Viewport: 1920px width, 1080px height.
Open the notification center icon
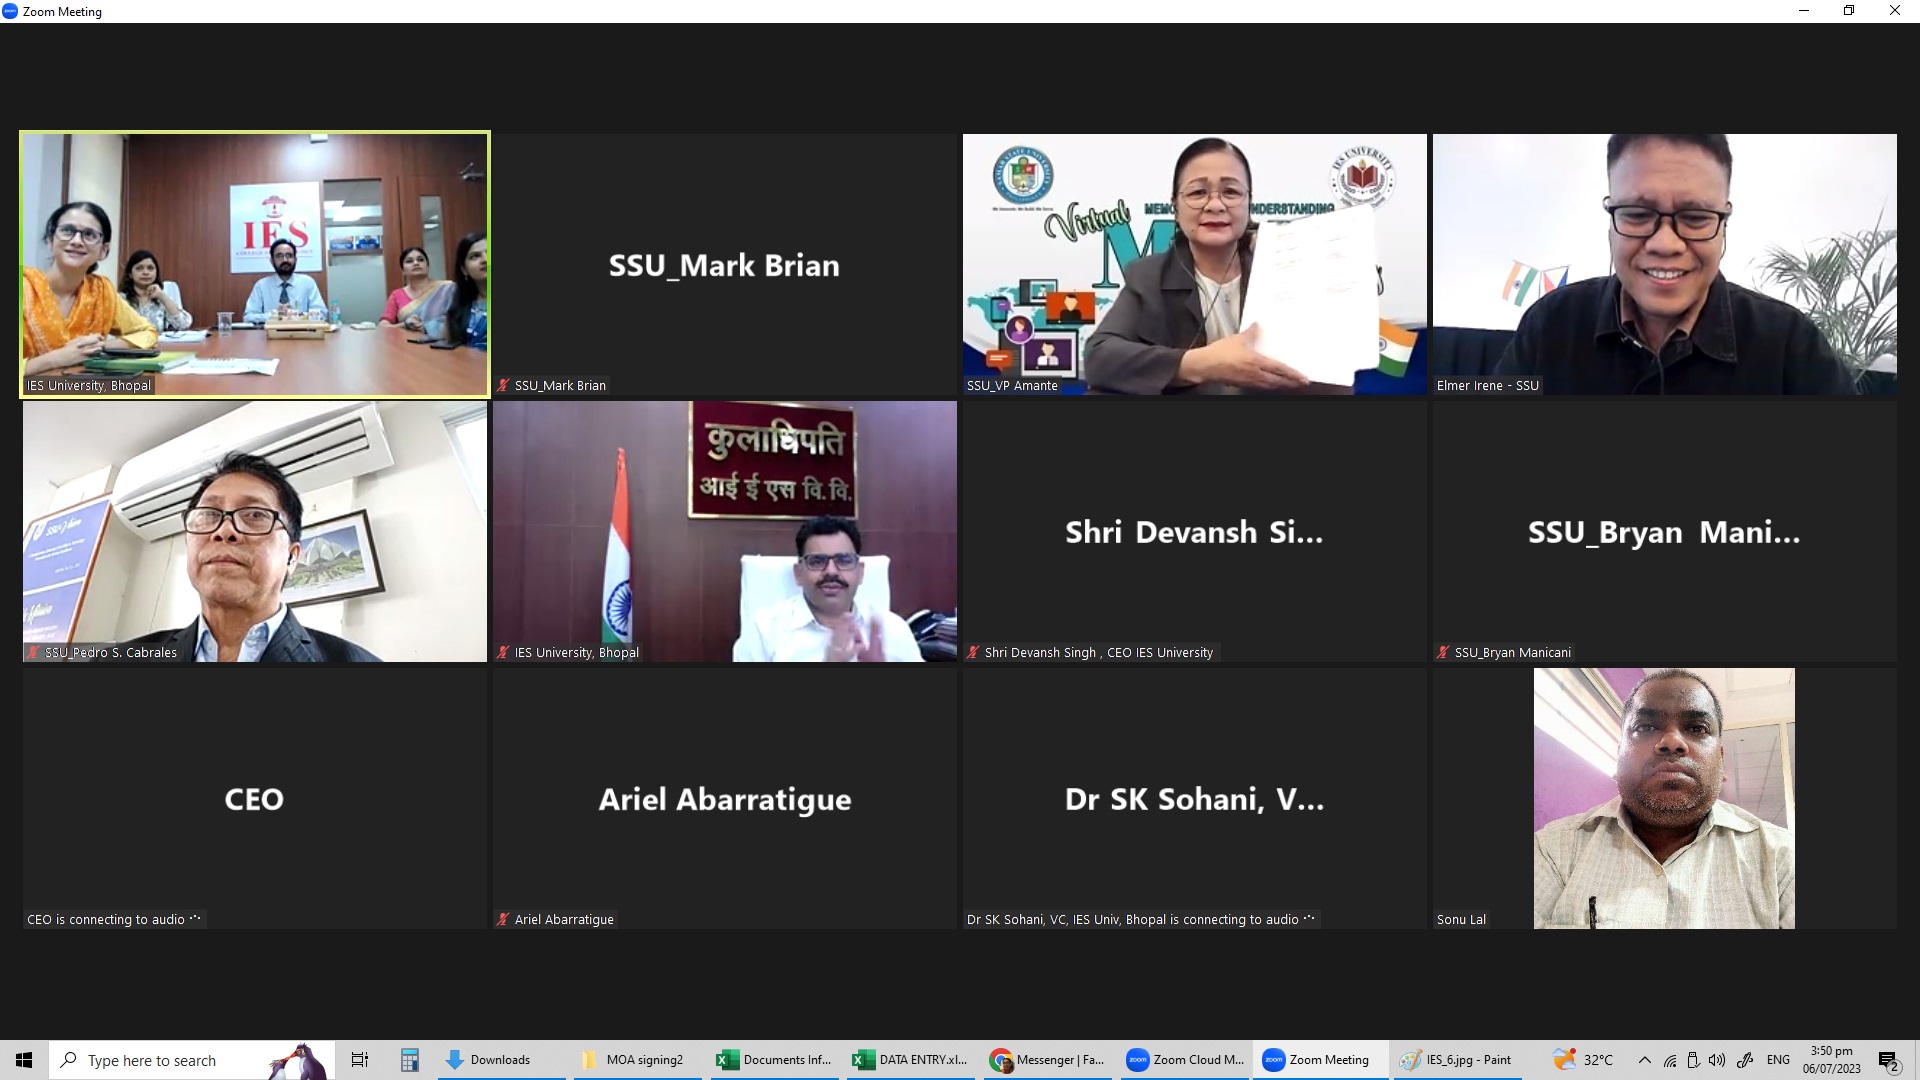pyautogui.click(x=1888, y=1061)
